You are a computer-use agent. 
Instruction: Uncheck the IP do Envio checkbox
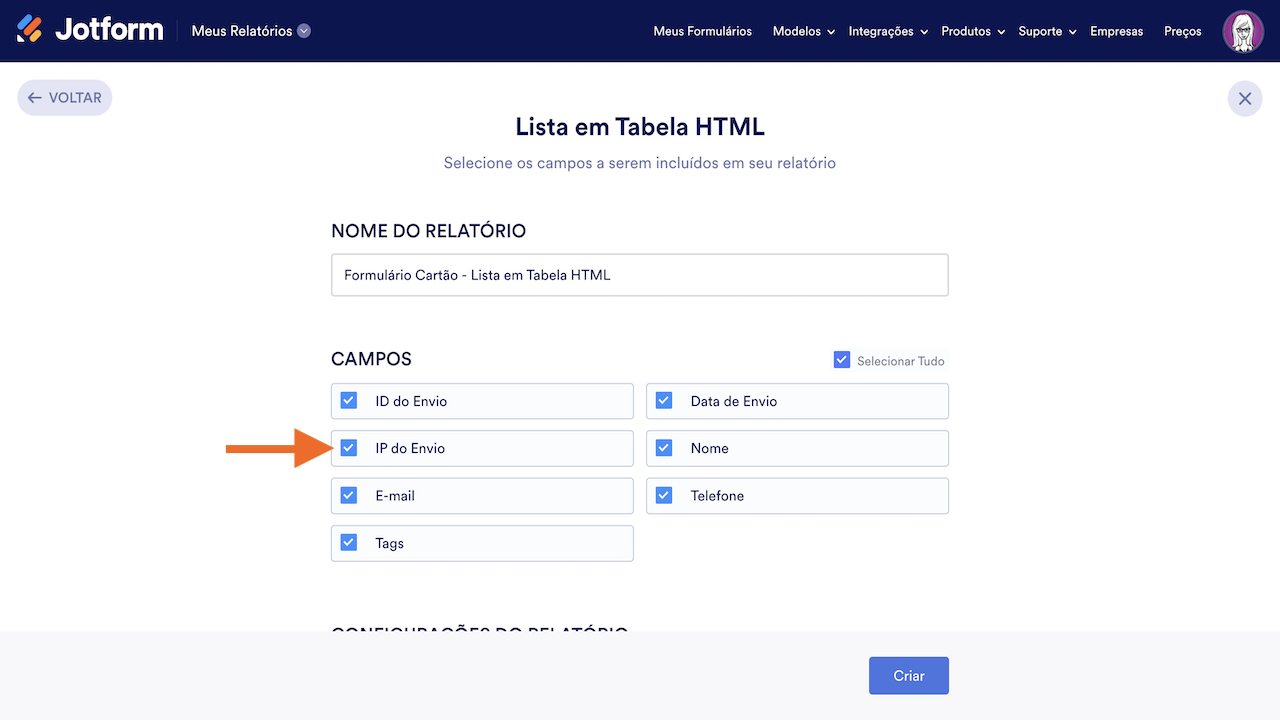pyautogui.click(x=349, y=448)
